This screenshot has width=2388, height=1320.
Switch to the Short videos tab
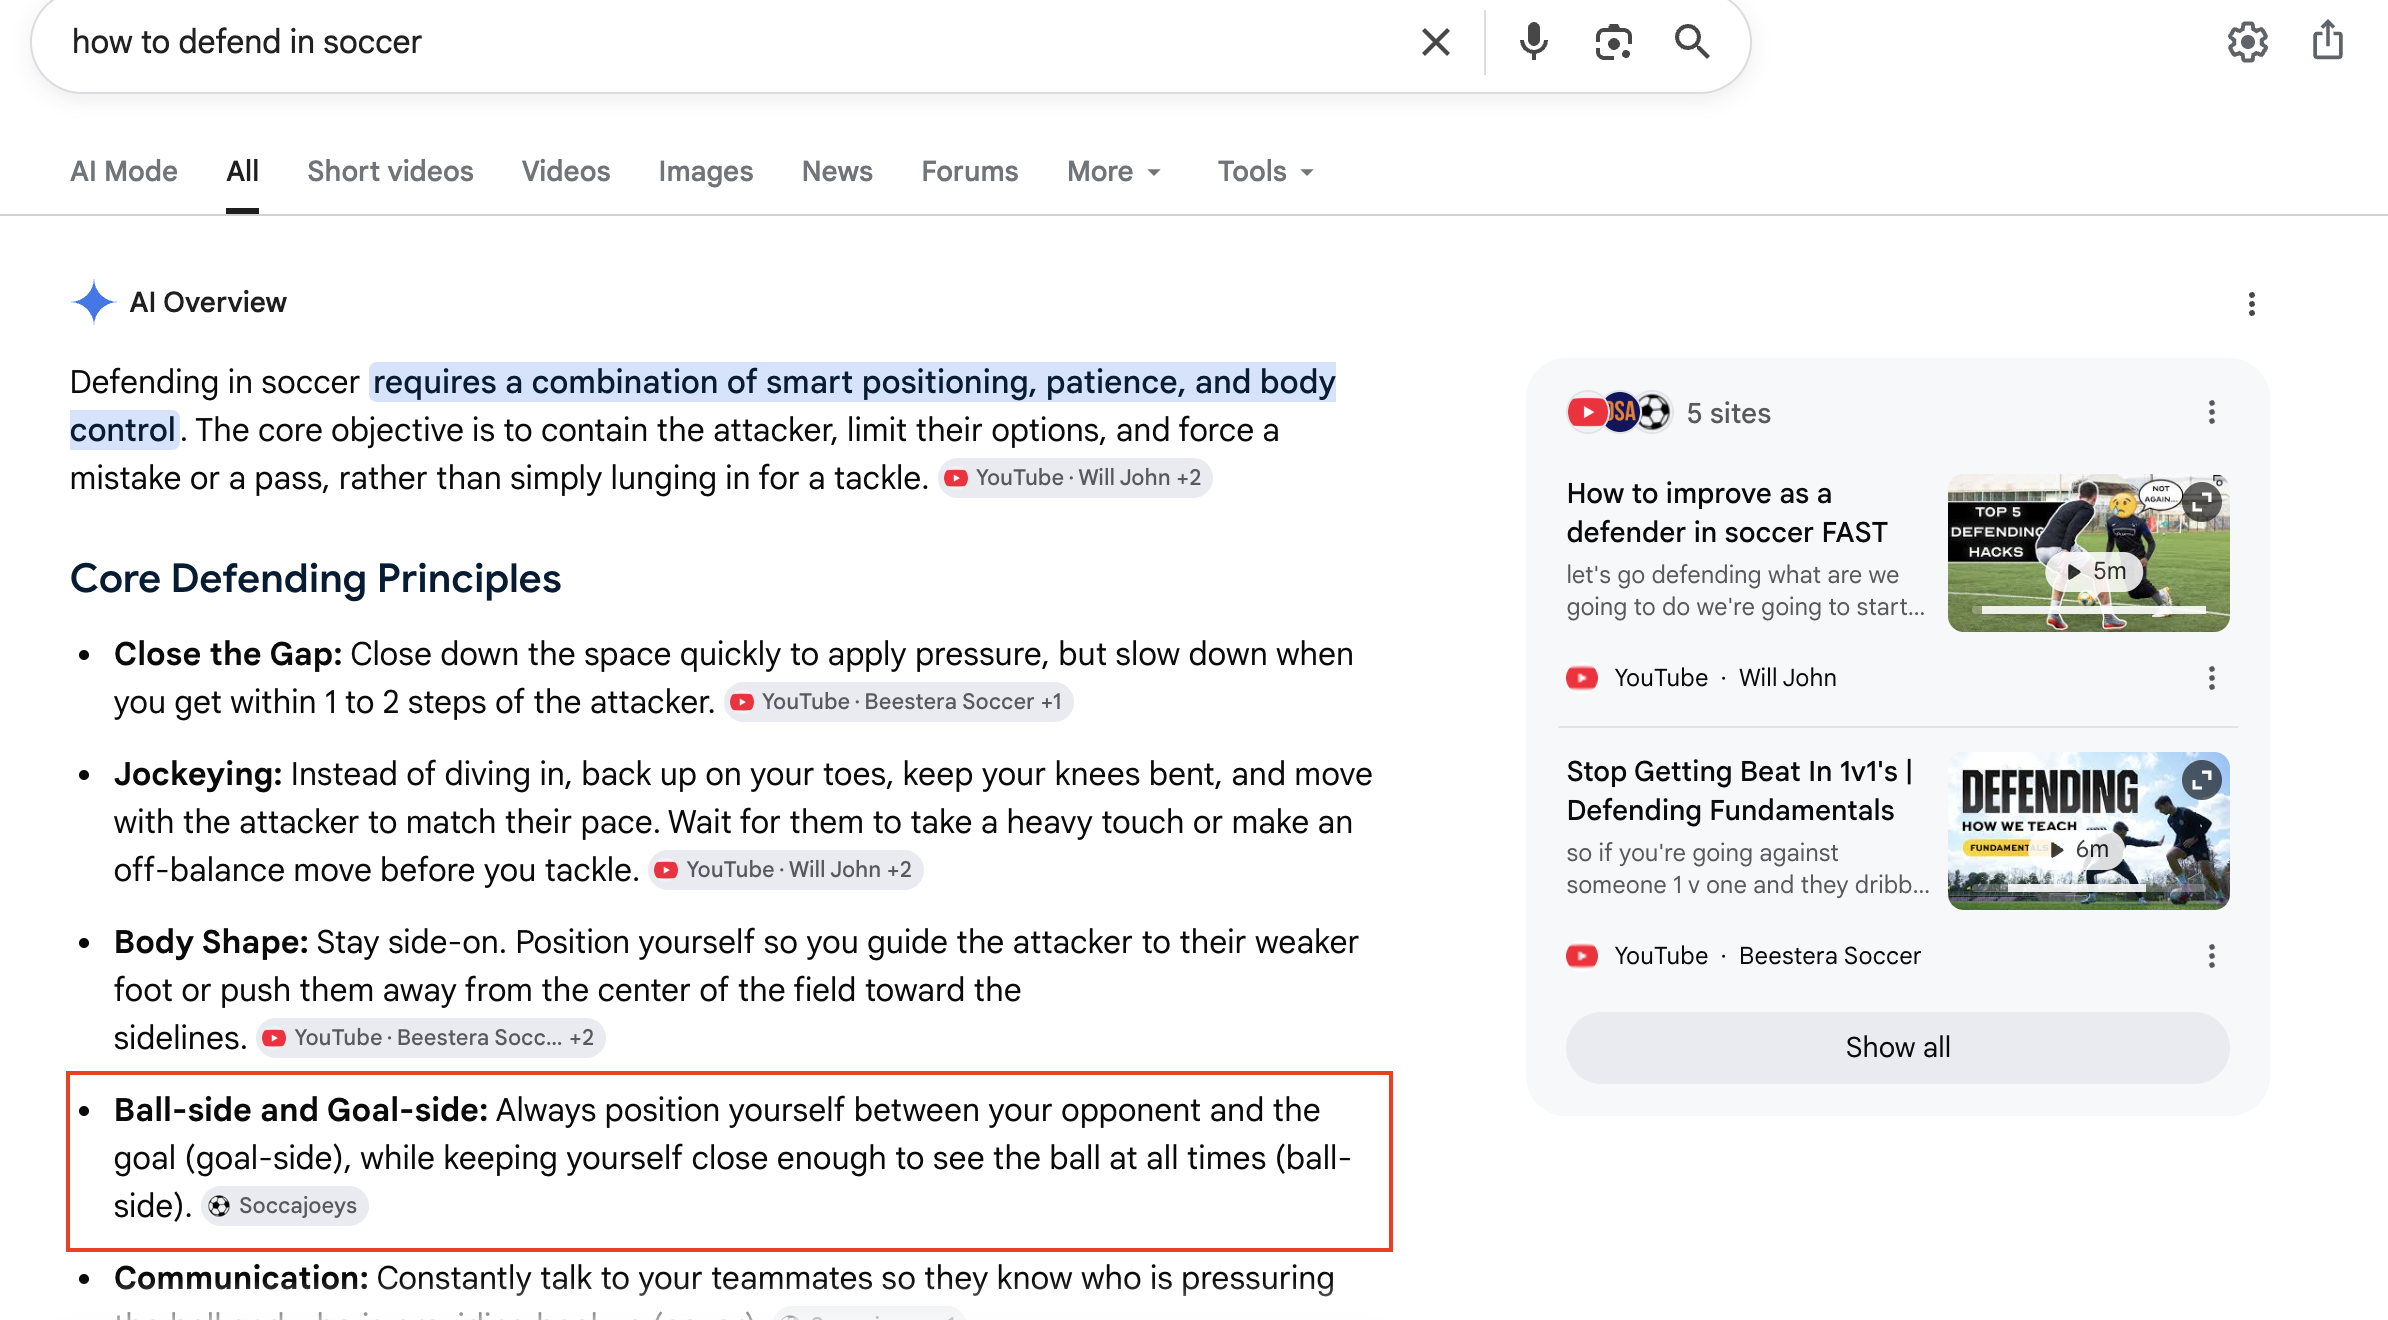[390, 172]
